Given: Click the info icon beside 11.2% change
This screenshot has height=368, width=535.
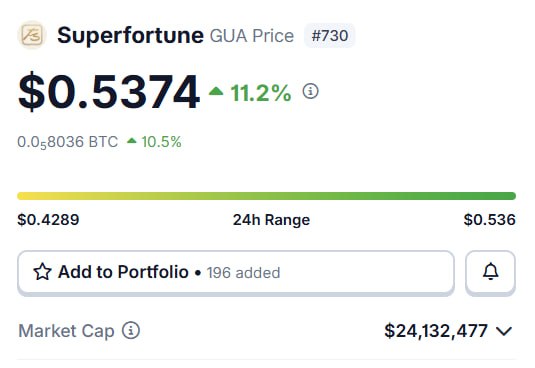Looking at the screenshot, I should coord(310,91).
